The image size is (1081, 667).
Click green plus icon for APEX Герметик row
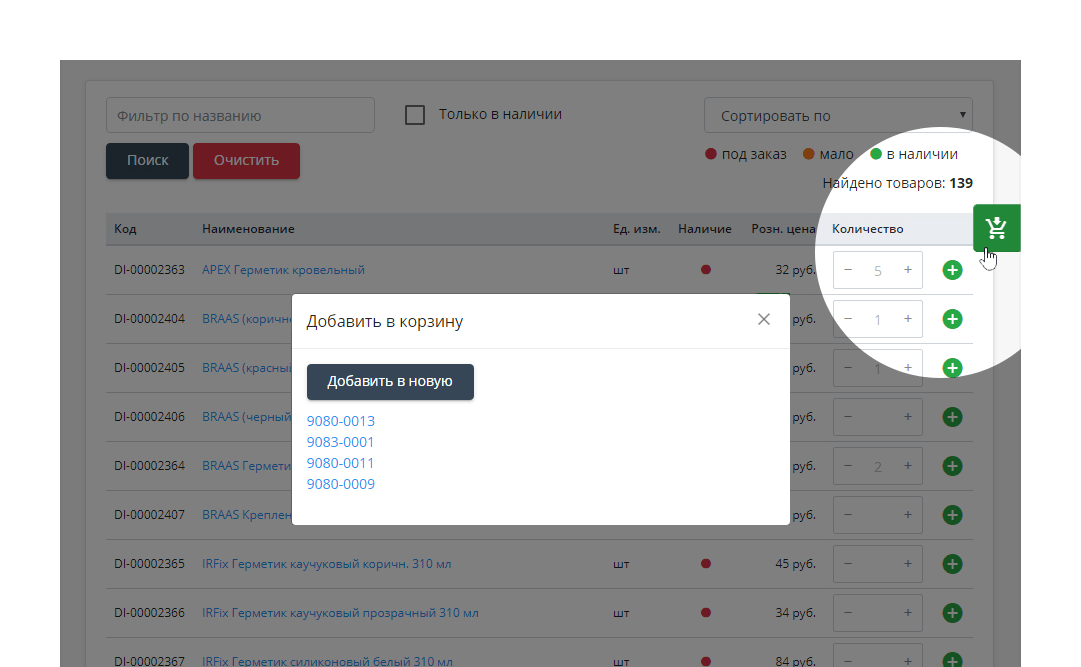952,270
